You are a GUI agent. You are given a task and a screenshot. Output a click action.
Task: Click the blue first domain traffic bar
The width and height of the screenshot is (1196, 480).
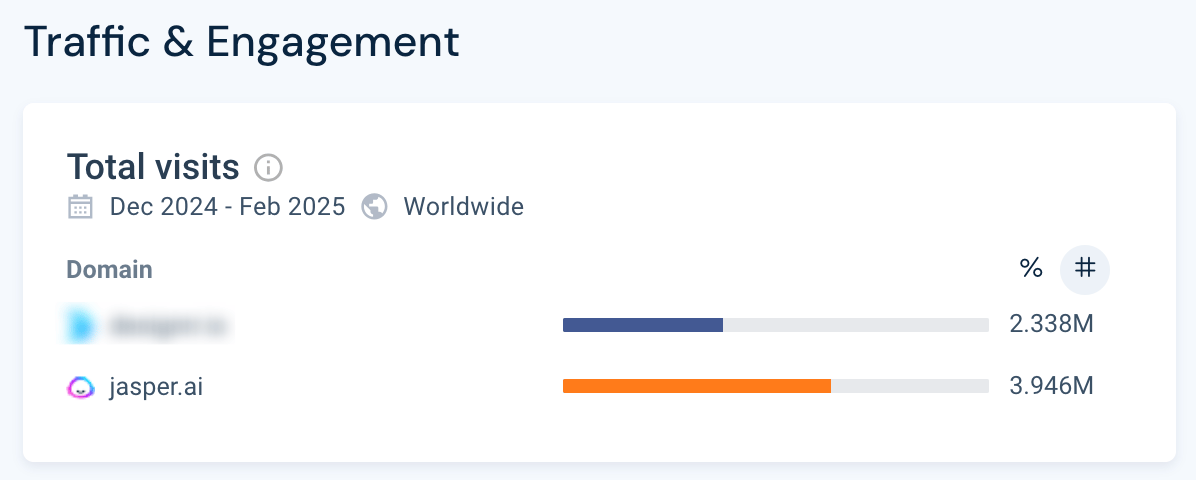[643, 325]
